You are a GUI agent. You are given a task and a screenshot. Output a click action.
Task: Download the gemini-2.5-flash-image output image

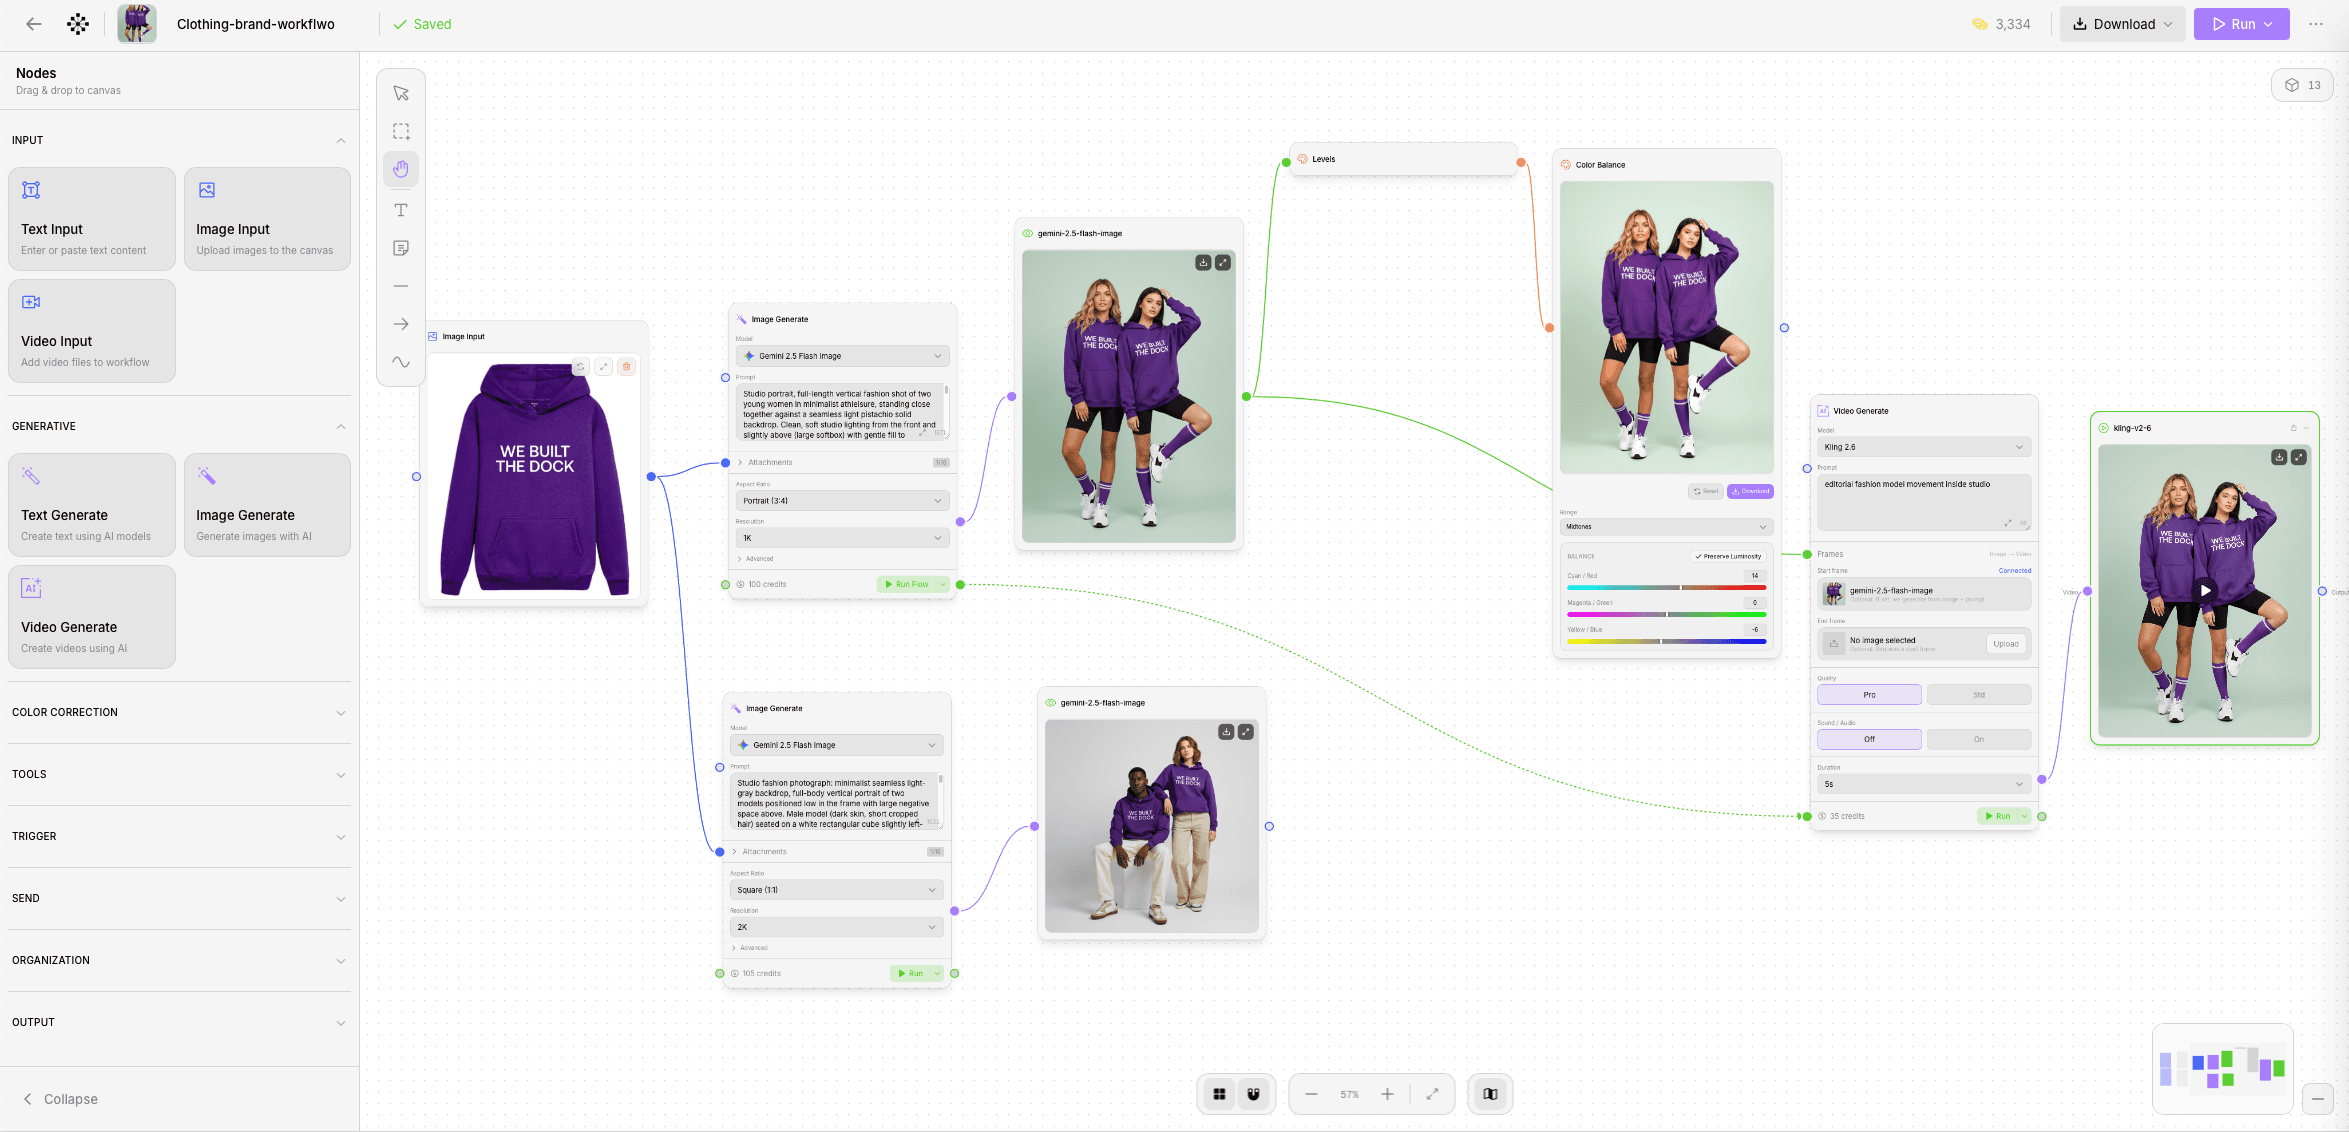coord(1203,260)
